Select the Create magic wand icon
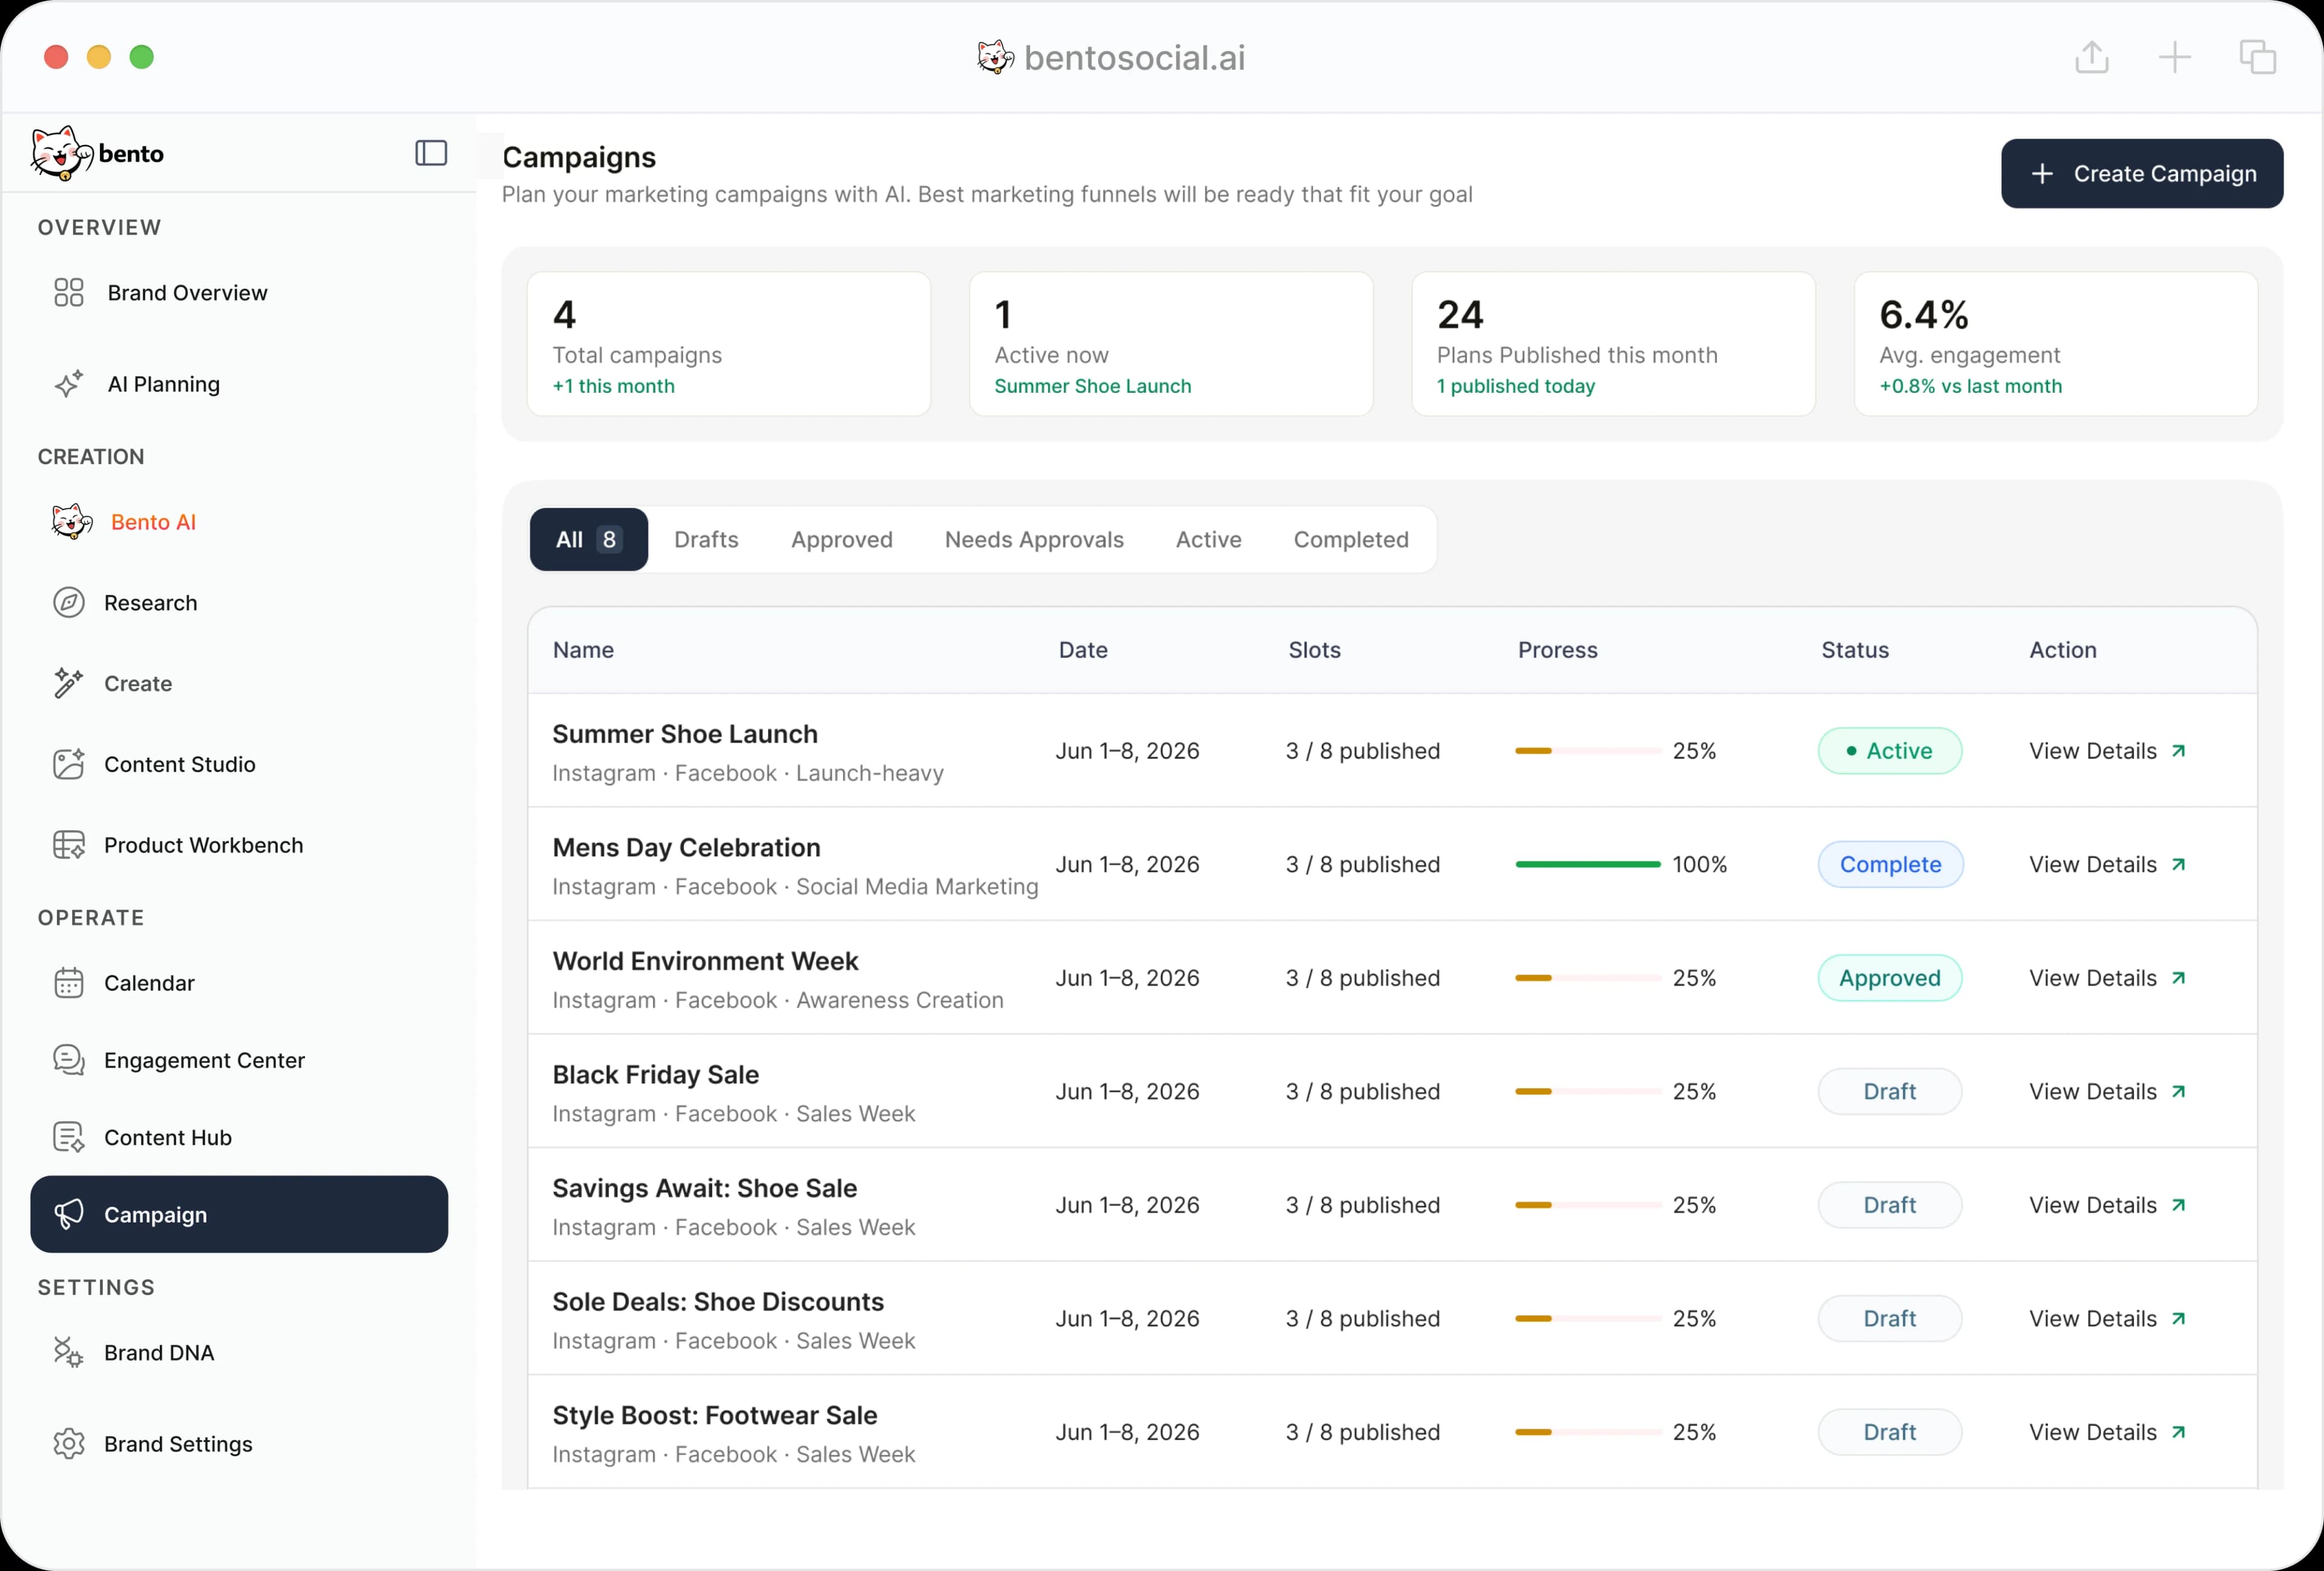 tap(69, 683)
